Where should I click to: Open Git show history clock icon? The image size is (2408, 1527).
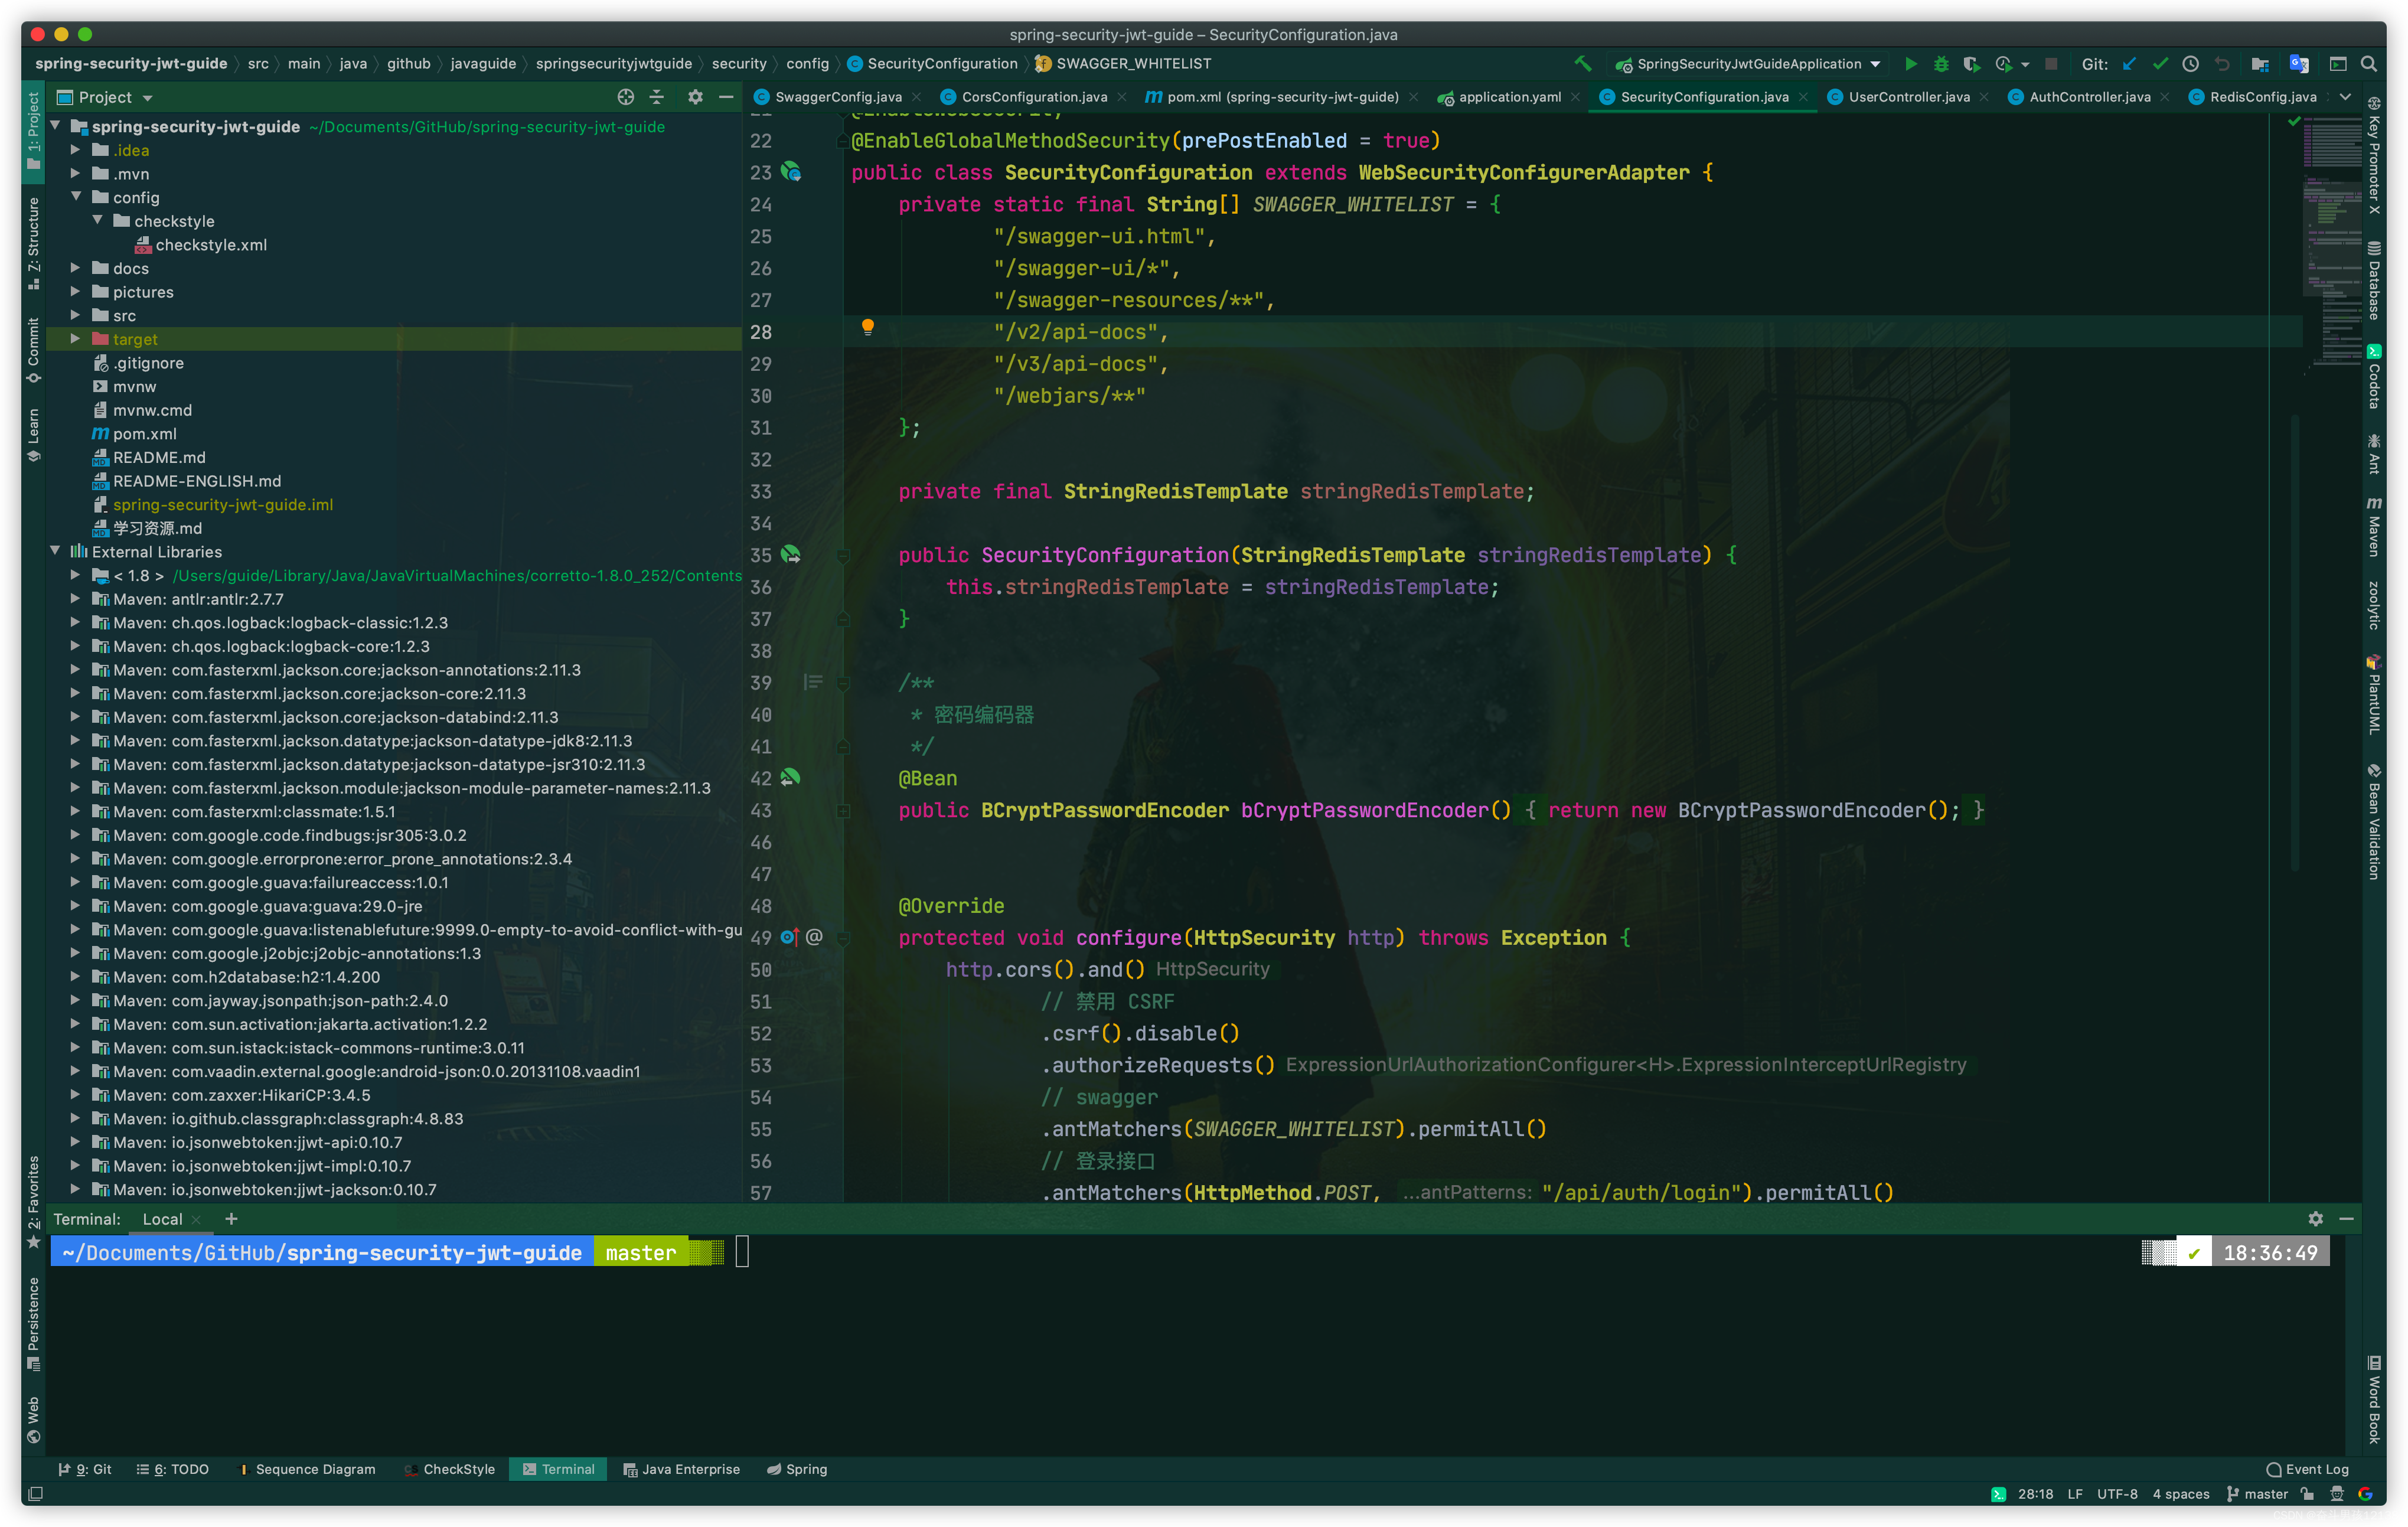click(x=2190, y=64)
